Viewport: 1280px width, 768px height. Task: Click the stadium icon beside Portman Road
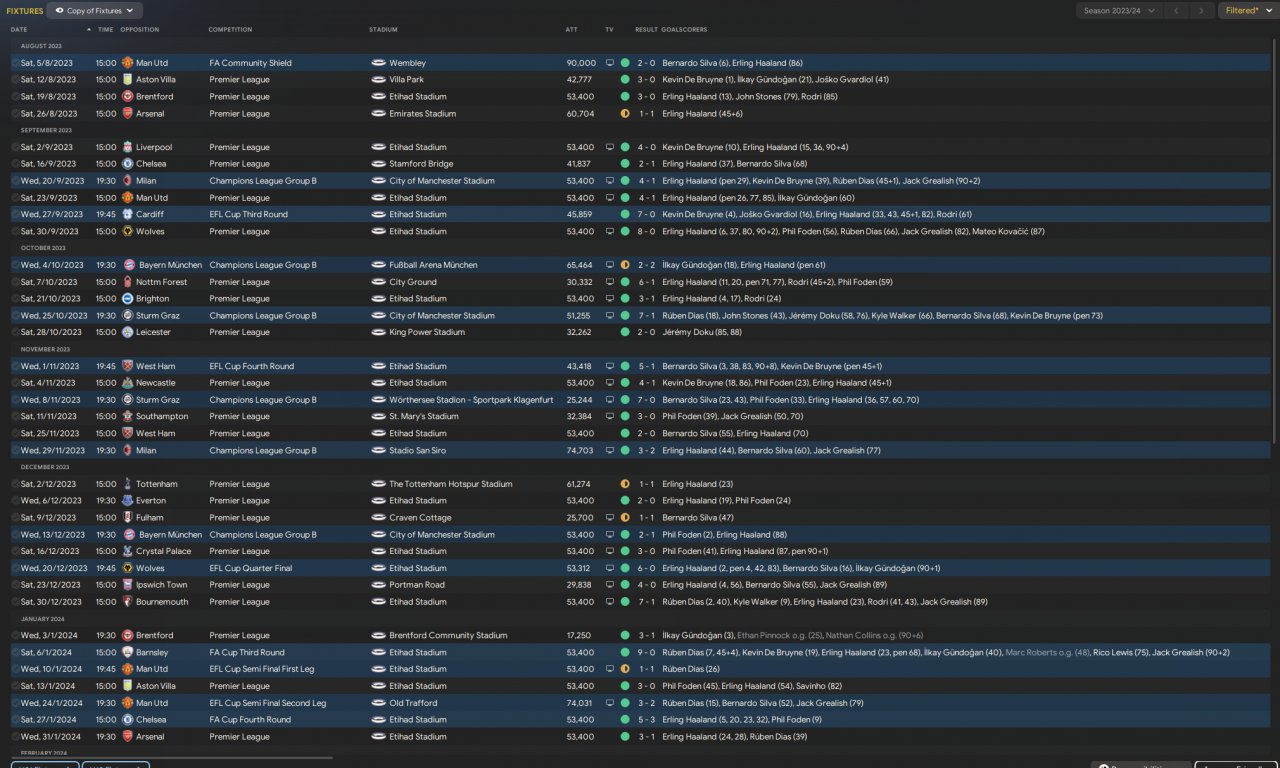(378, 585)
